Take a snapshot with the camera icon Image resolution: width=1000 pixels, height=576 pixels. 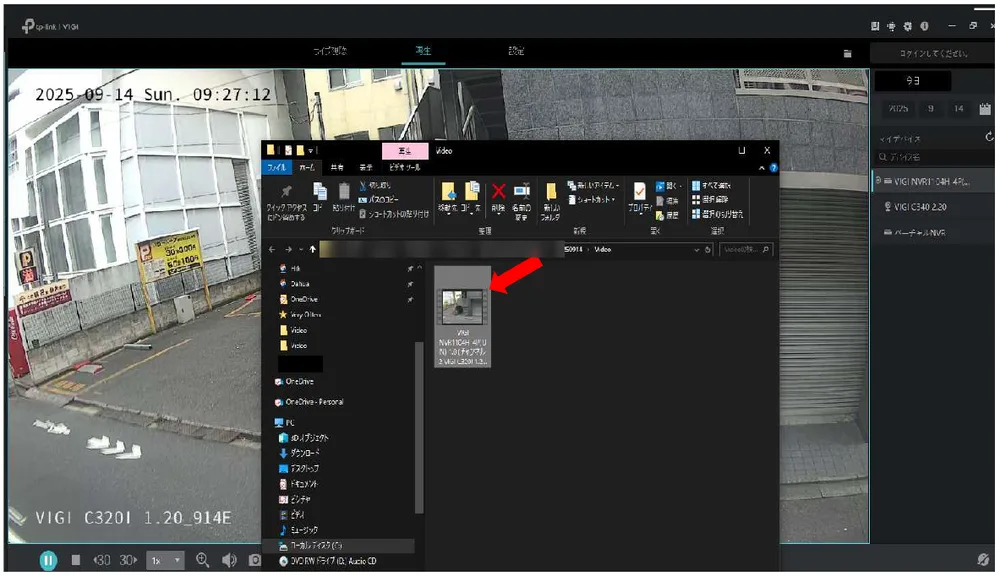[x=254, y=560]
